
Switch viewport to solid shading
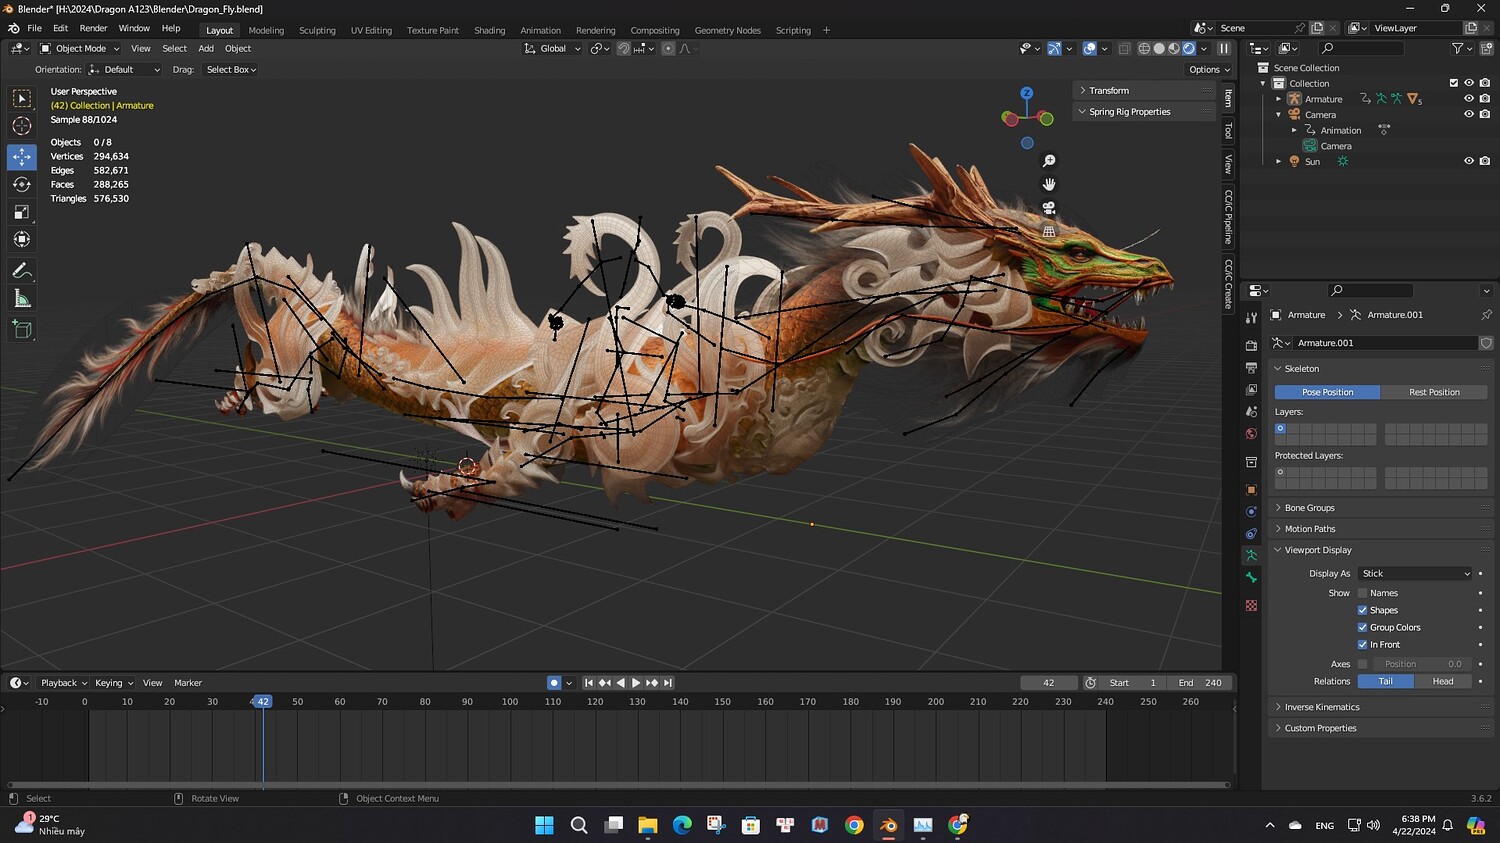coord(1159,48)
